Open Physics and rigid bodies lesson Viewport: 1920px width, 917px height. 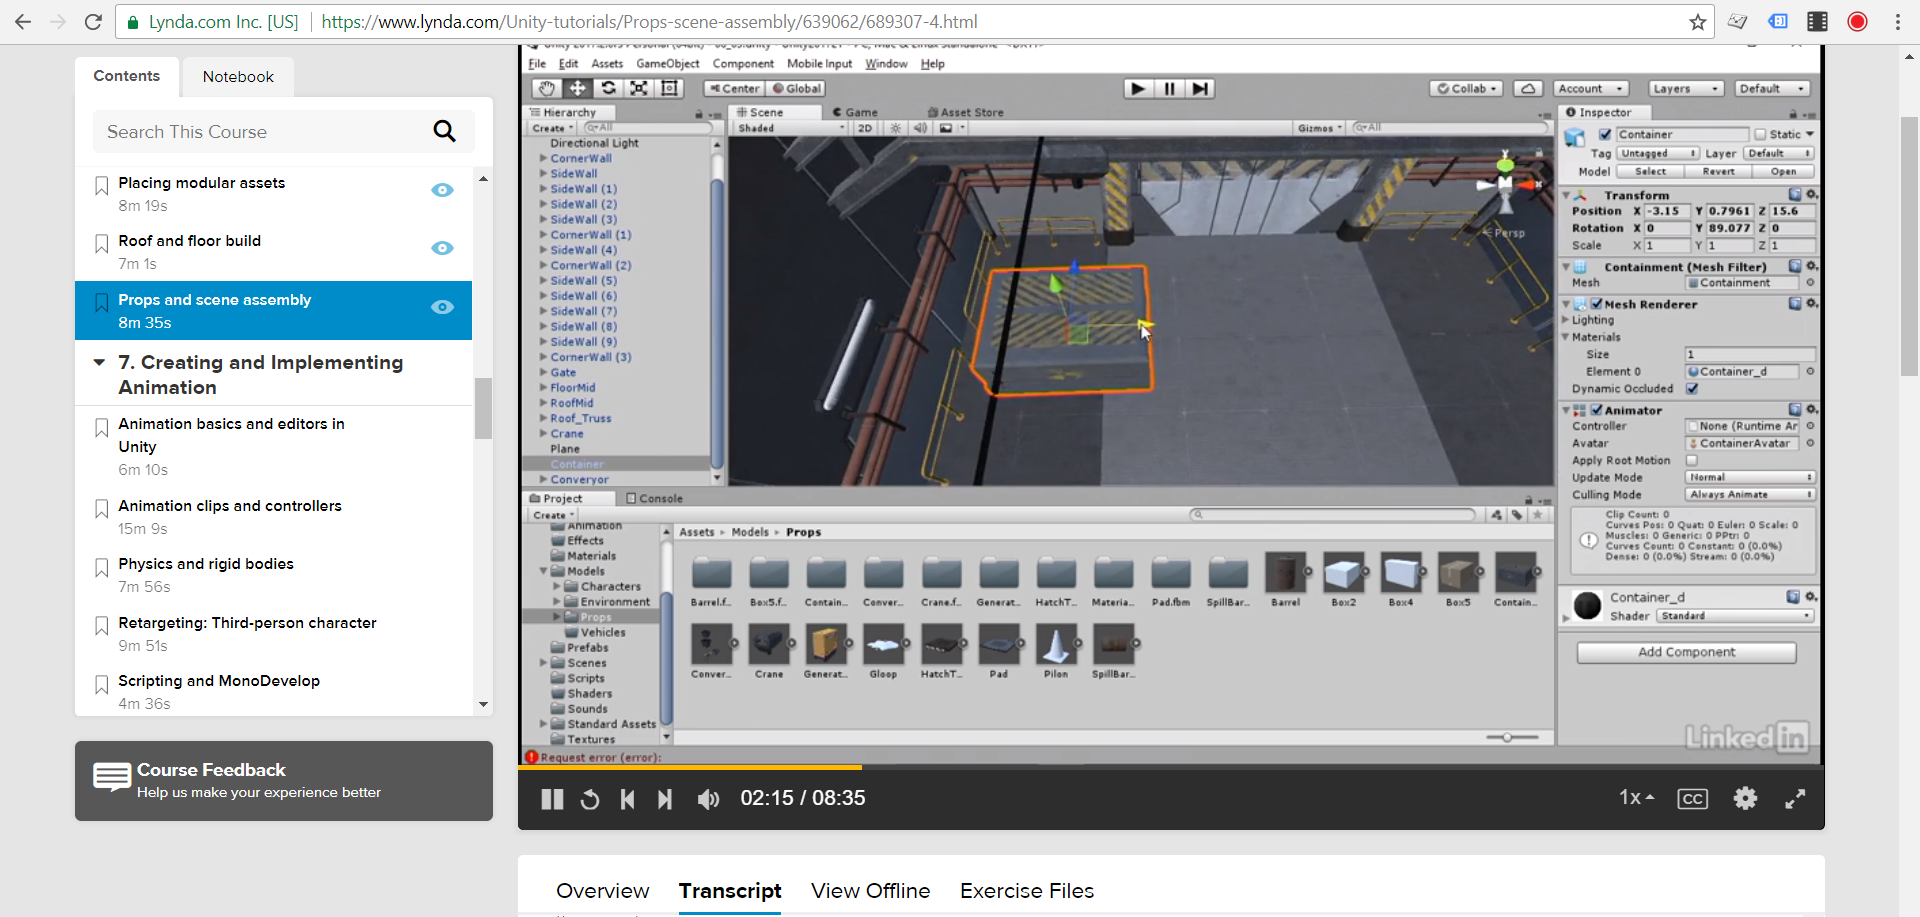[206, 564]
